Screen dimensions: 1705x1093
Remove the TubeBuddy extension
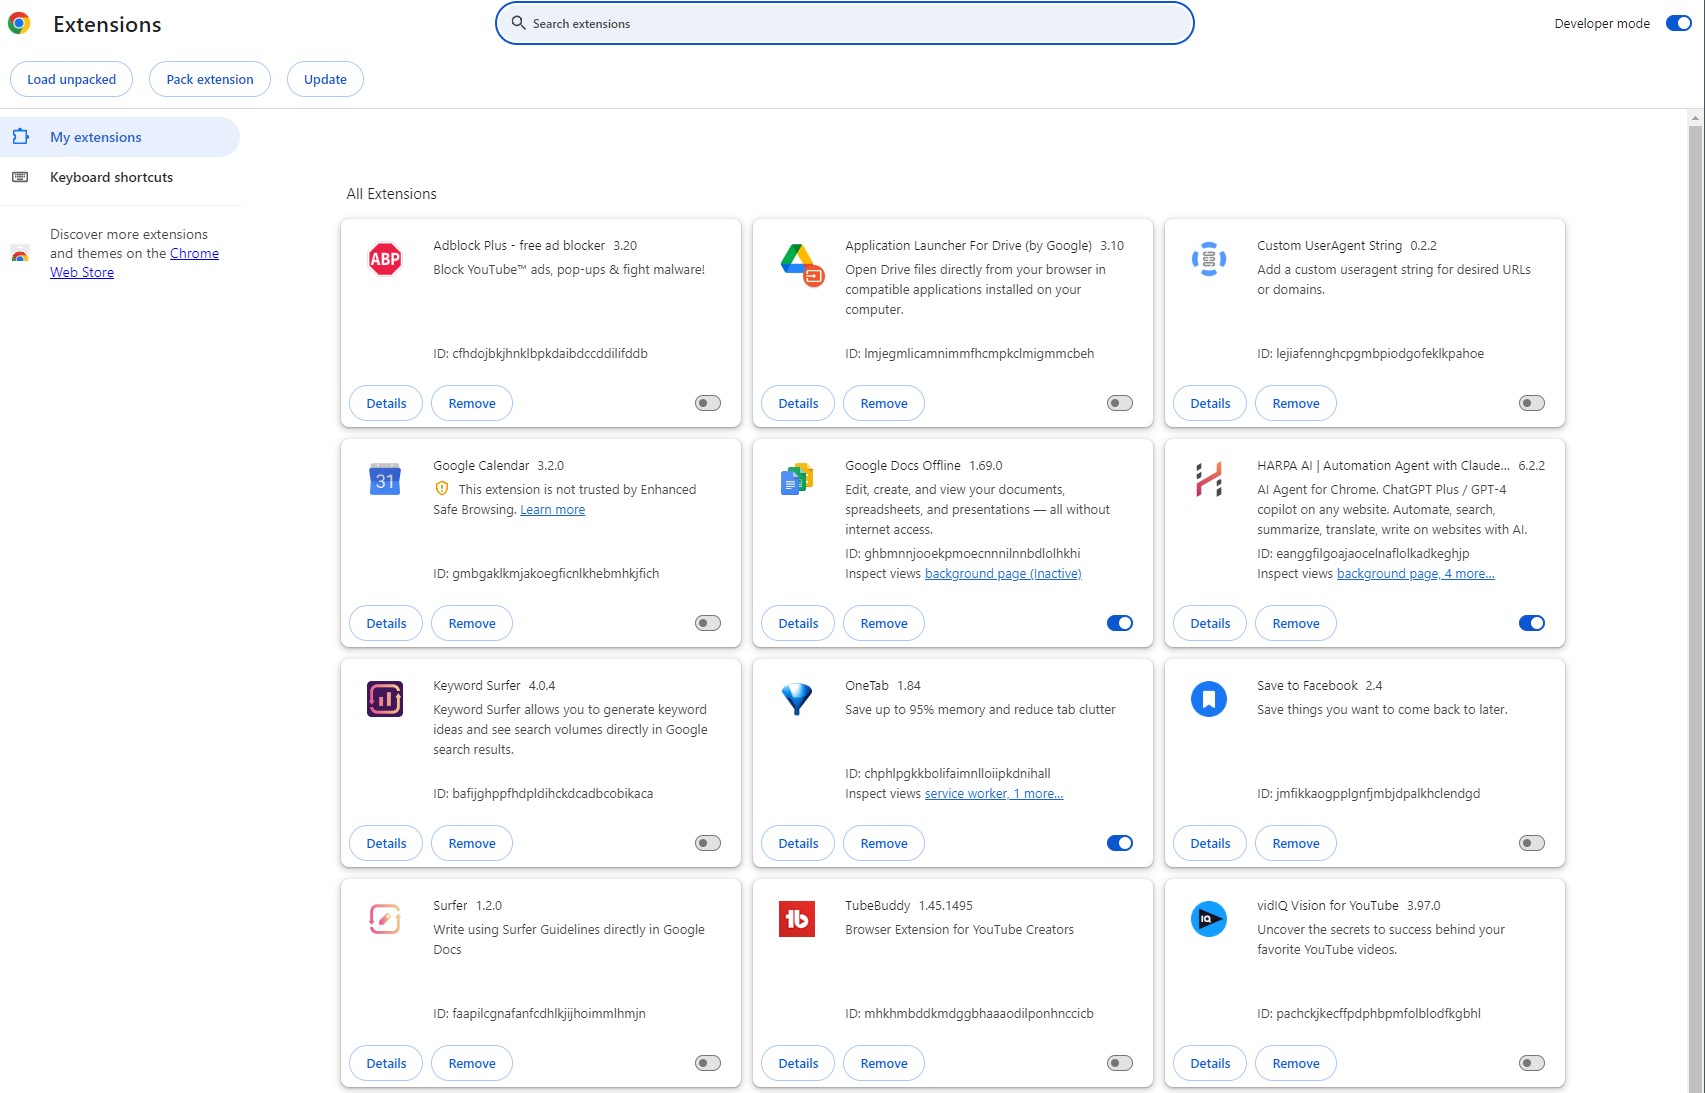(884, 1063)
